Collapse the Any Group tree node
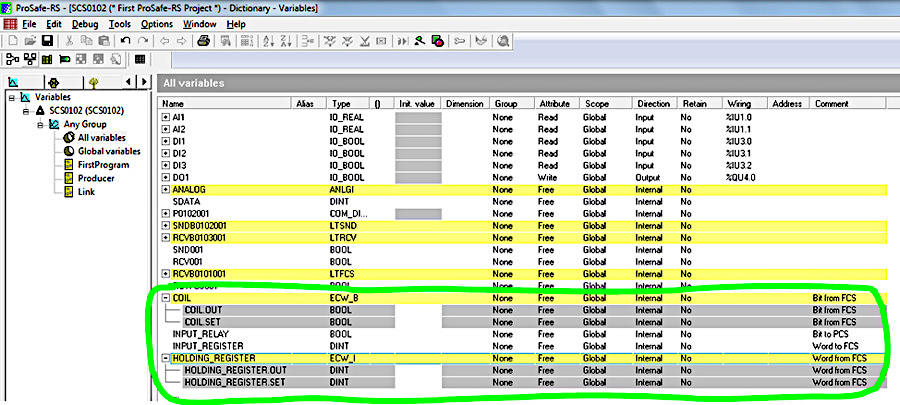900x405 pixels. coord(40,124)
